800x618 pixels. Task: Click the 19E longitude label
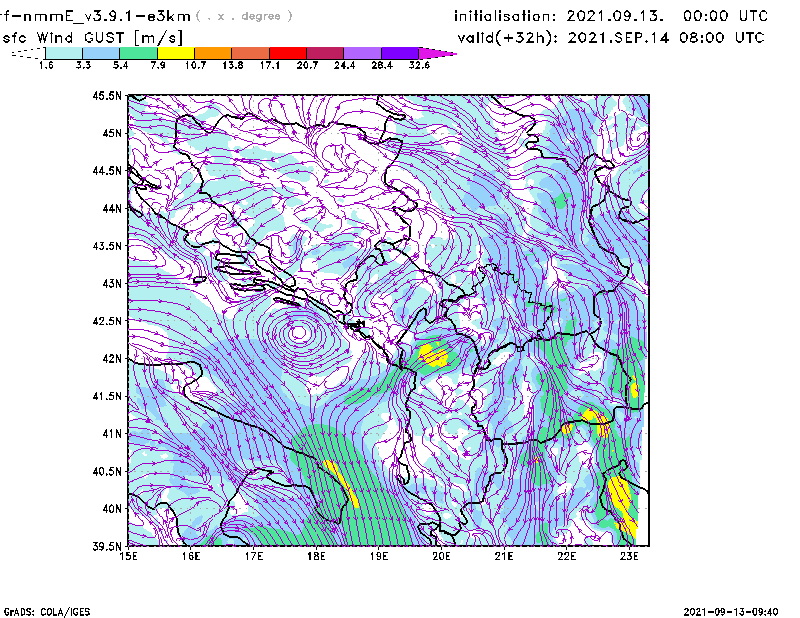click(x=379, y=556)
